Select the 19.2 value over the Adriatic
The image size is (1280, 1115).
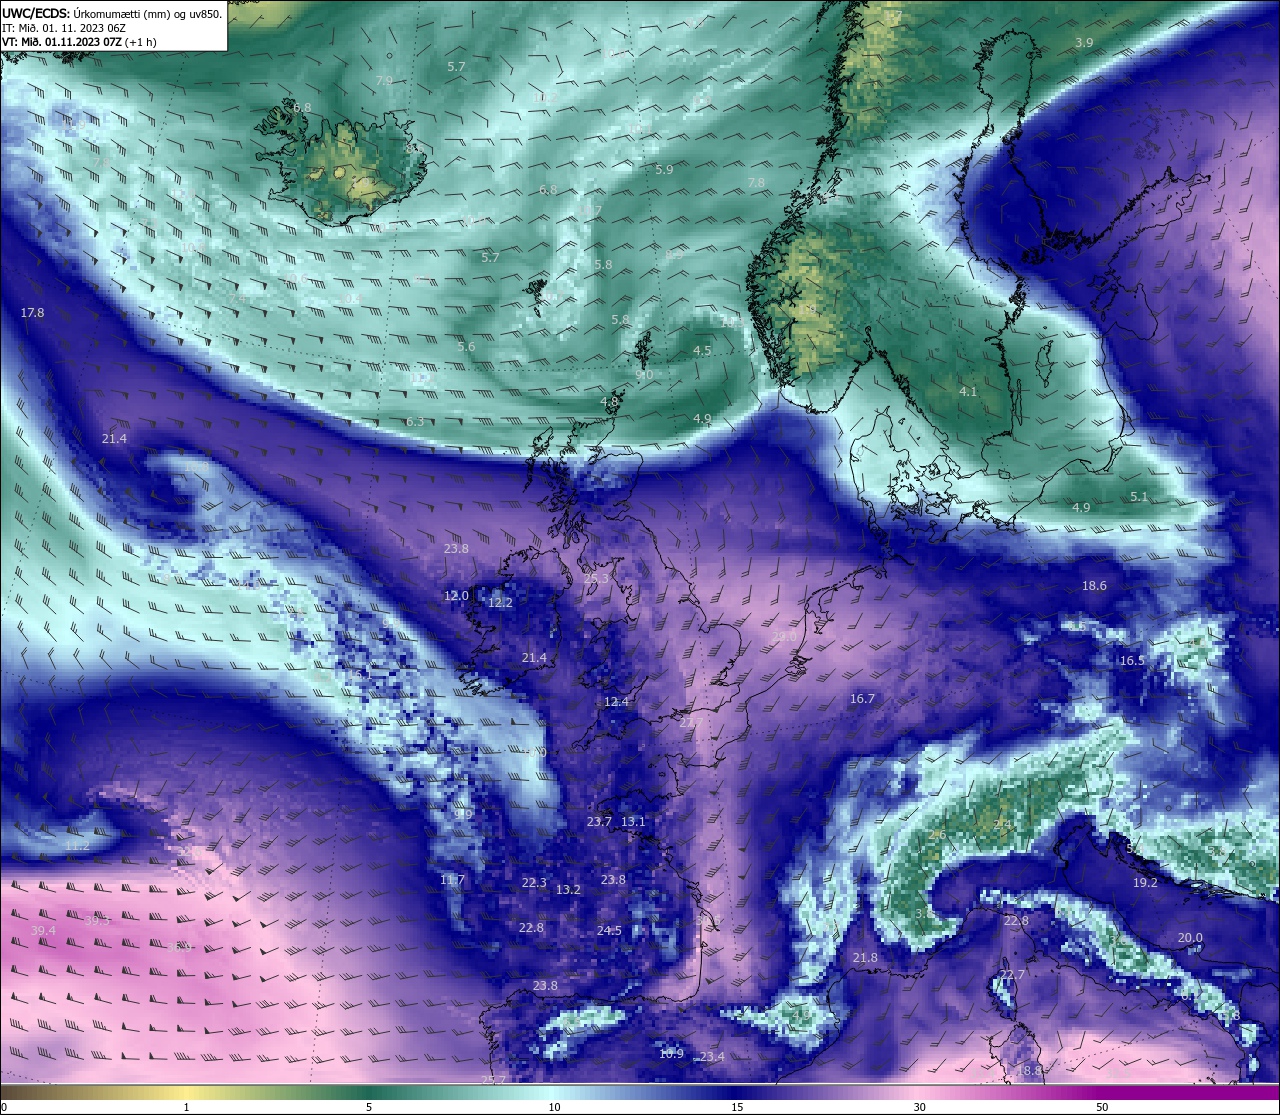1145,883
